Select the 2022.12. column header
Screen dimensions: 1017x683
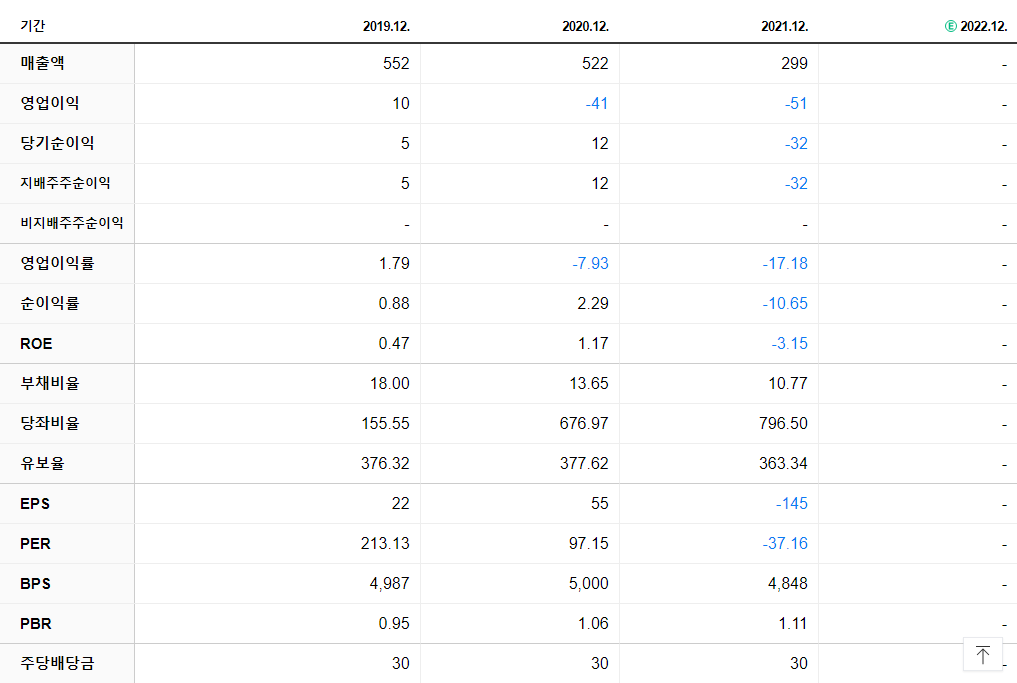point(983,26)
